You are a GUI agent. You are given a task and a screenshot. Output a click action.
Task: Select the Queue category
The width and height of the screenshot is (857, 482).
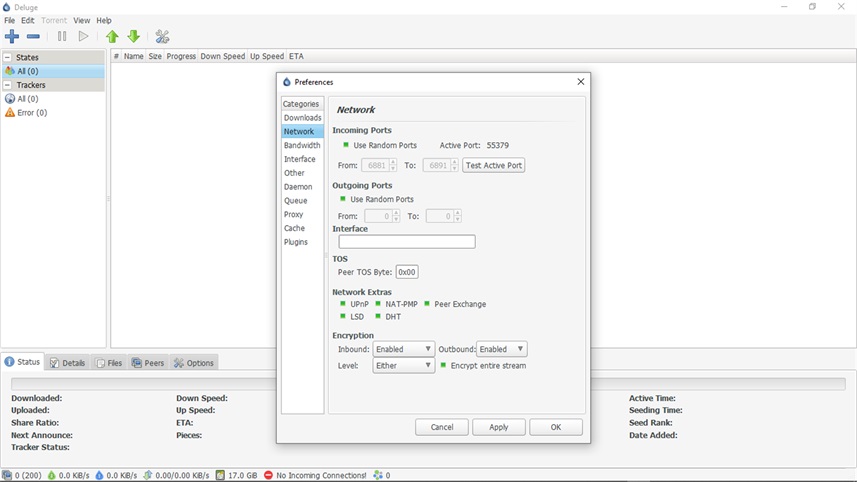302,201
